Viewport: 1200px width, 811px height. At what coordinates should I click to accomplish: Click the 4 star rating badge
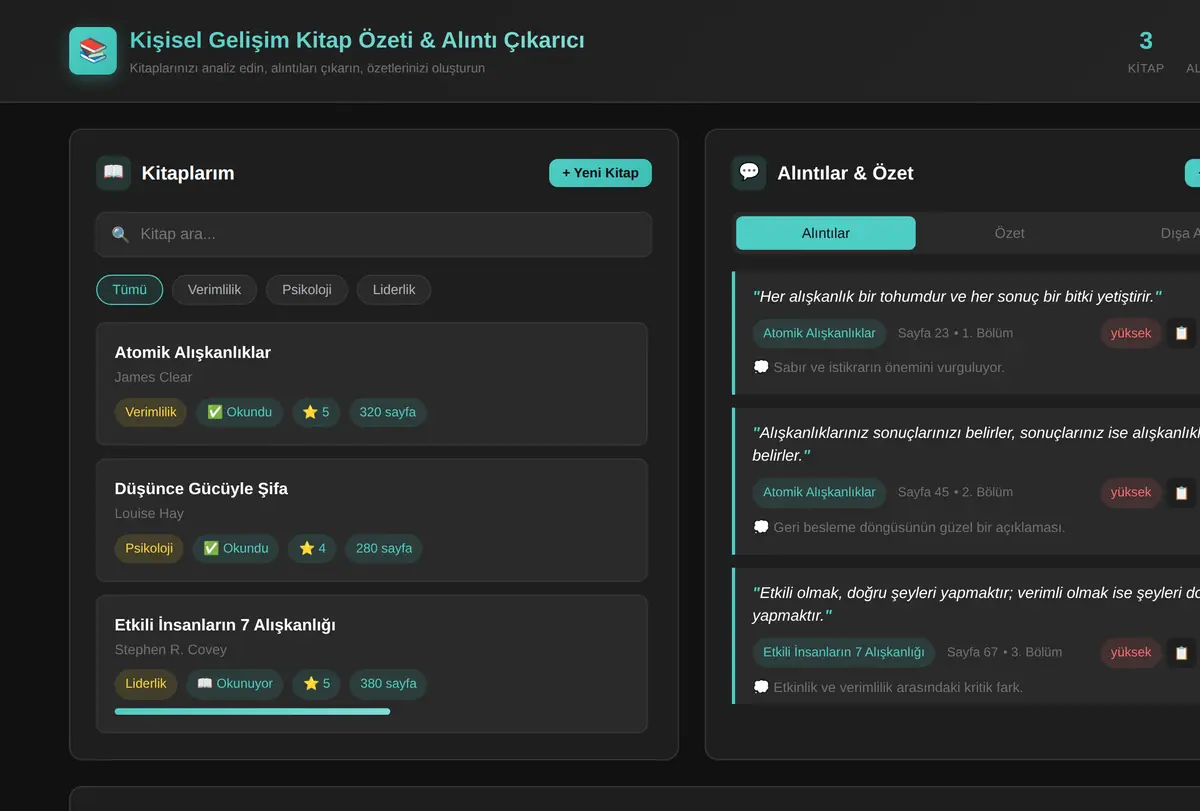pos(313,548)
